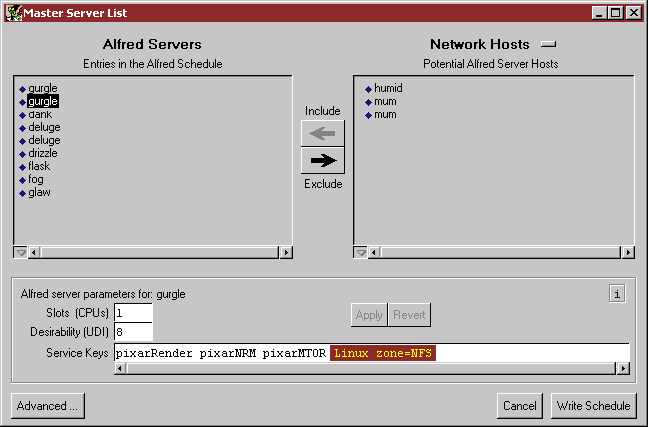Select the glaw server entry
648x427 pixels.
pyautogui.click(x=39, y=192)
